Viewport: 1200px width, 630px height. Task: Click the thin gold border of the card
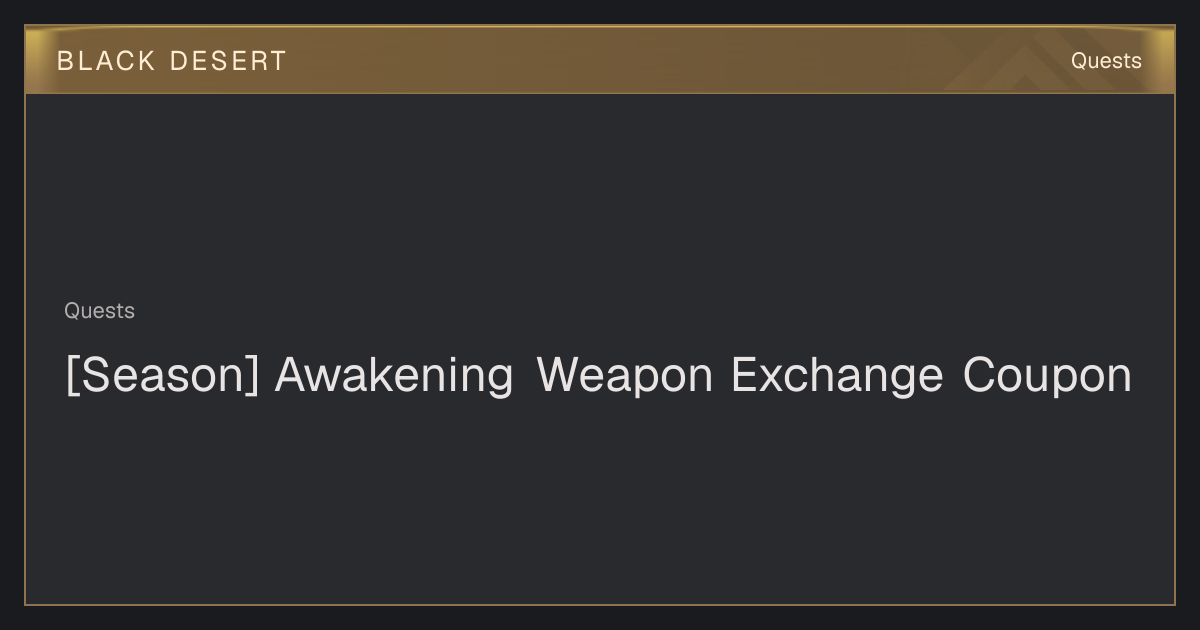click(25, 350)
